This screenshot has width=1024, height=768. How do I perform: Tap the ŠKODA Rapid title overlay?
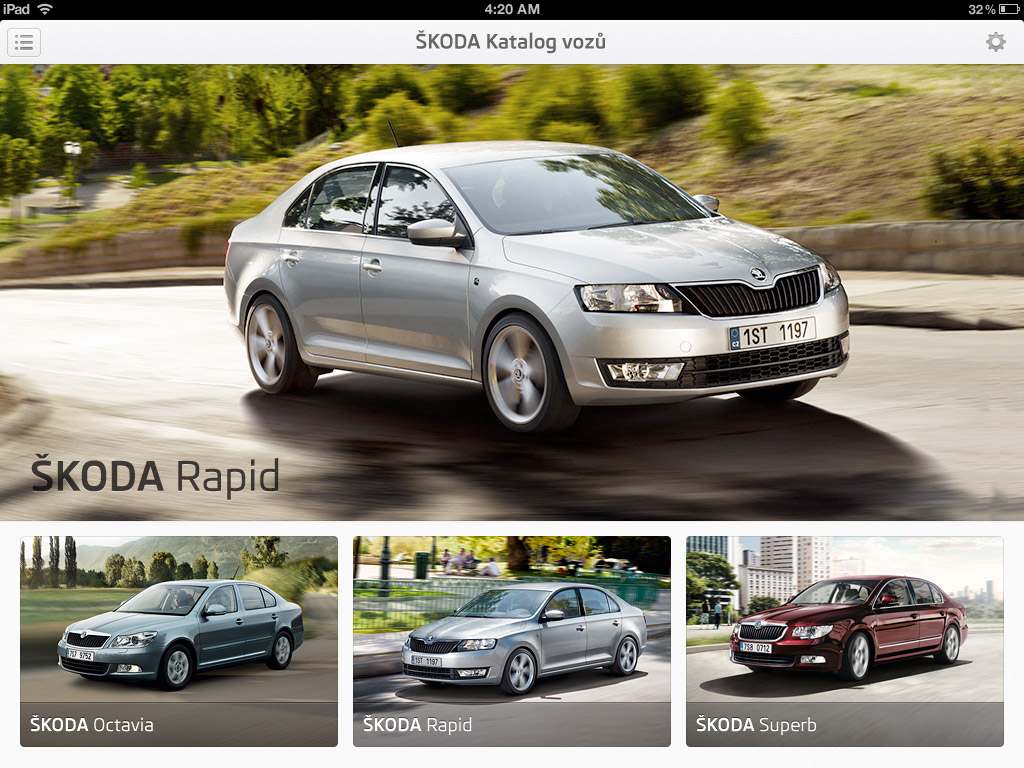coord(150,477)
